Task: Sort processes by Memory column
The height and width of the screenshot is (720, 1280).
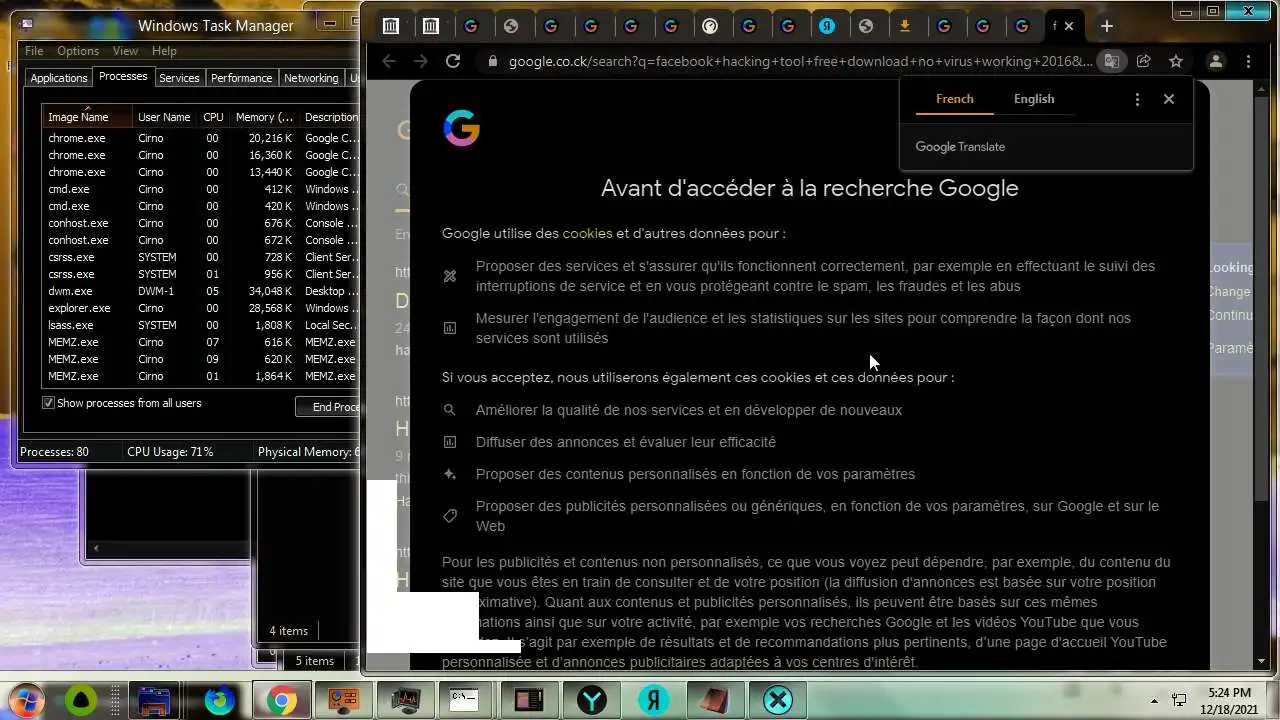Action: point(264,117)
